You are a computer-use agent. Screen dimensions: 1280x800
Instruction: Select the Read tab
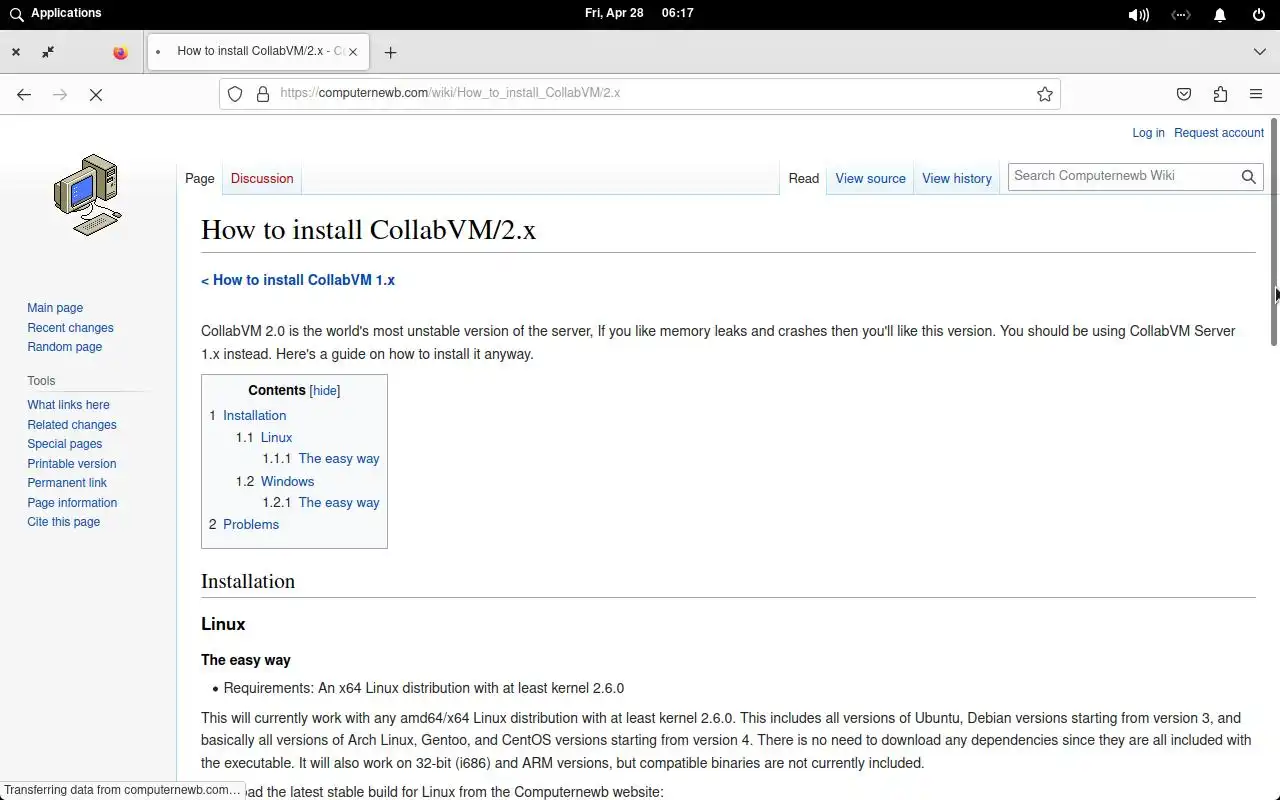804,178
